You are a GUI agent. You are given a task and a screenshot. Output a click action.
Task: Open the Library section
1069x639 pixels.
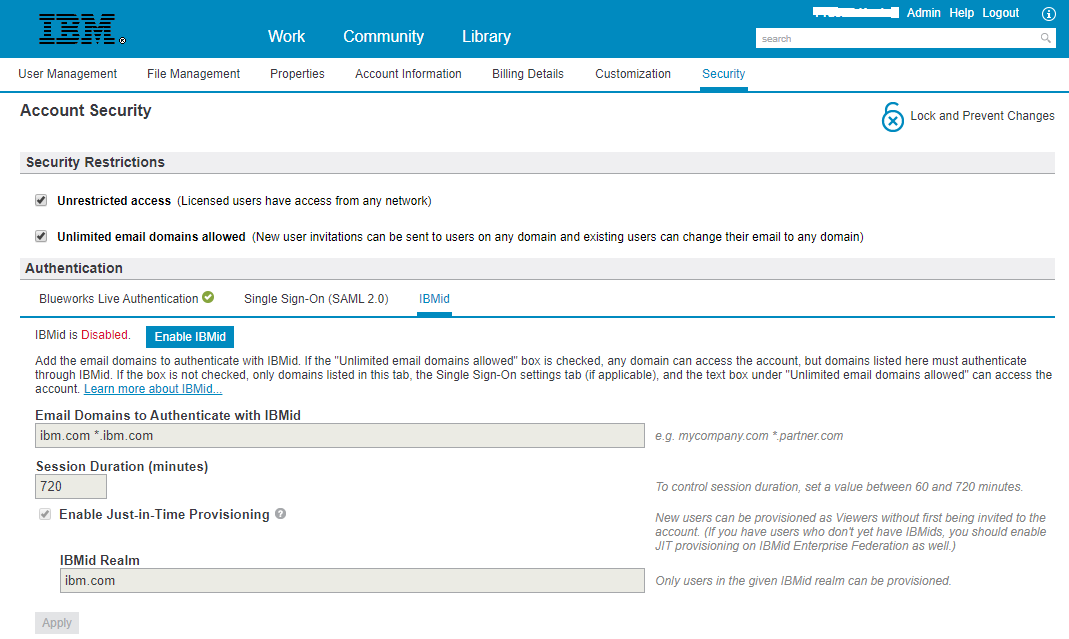486,36
